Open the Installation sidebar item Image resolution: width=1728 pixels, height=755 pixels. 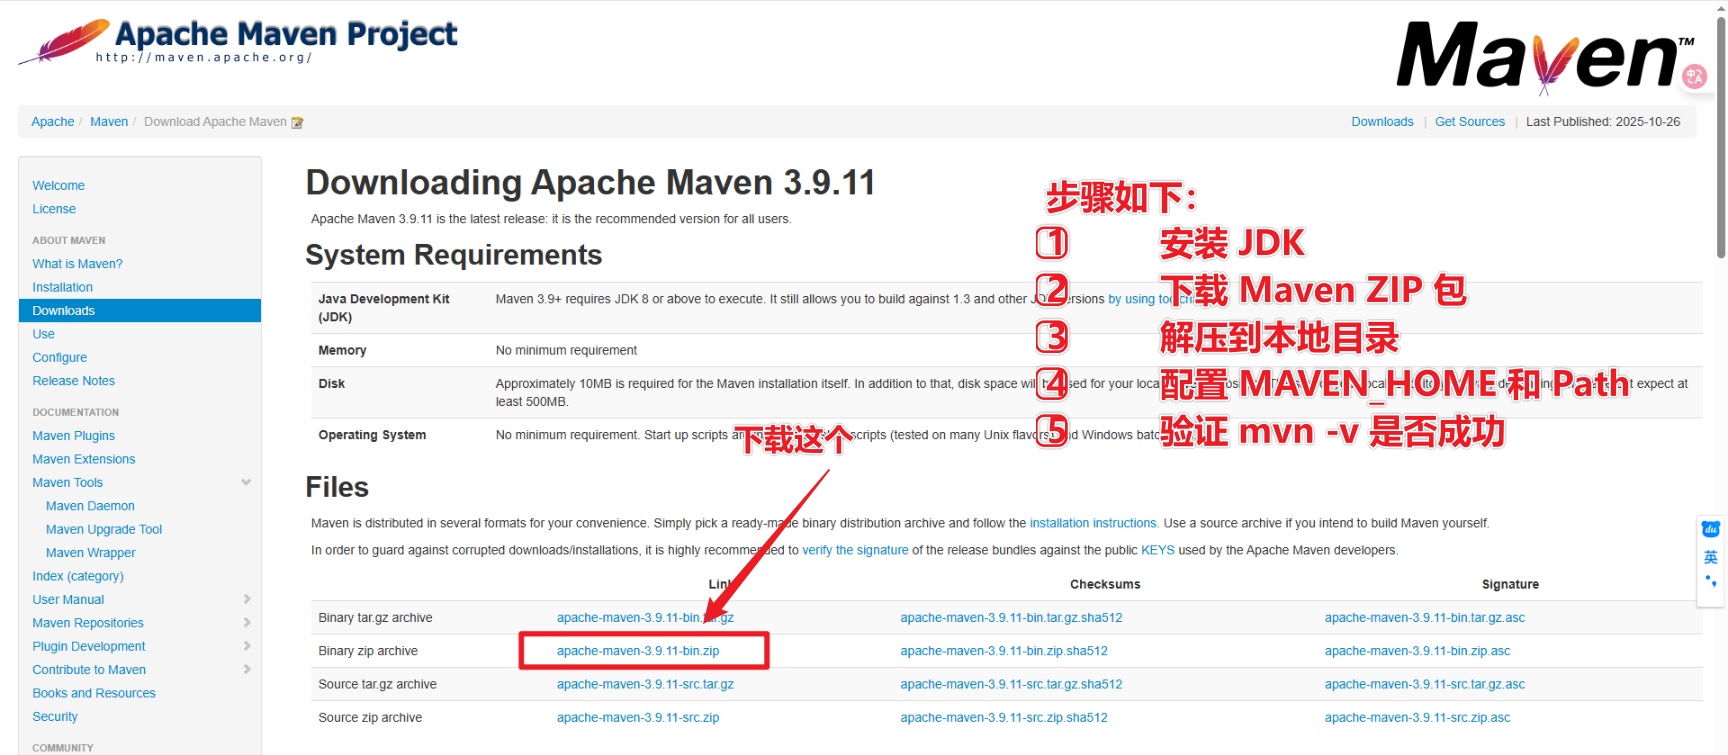coord(62,287)
